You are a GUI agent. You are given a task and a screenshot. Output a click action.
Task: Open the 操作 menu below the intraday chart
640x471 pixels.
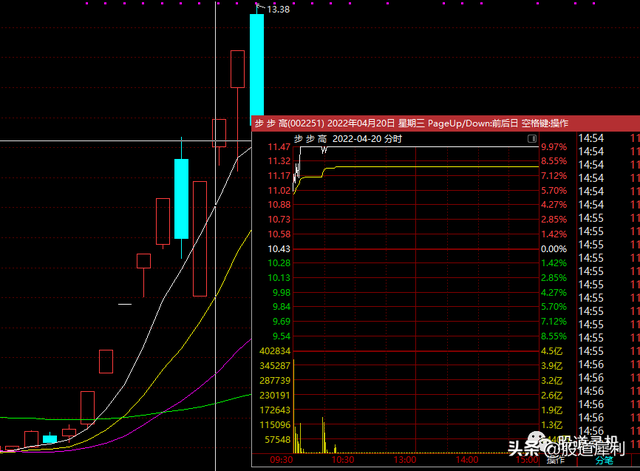click(x=556, y=460)
